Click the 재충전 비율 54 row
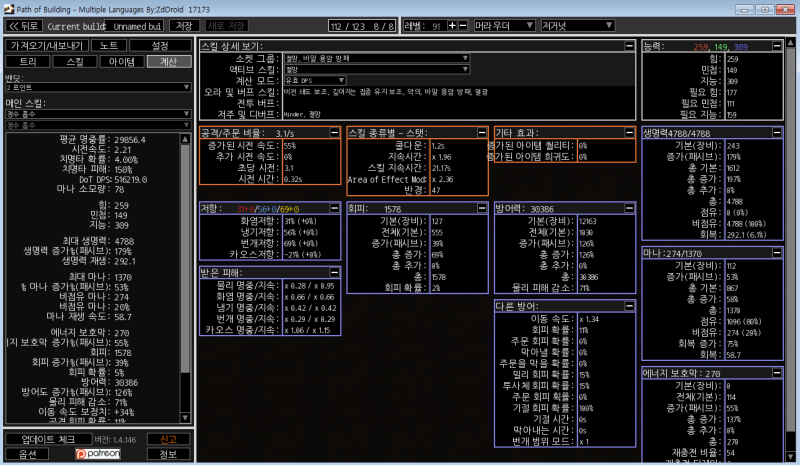The height and width of the screenshot is (465, 800). pos(712,453)
